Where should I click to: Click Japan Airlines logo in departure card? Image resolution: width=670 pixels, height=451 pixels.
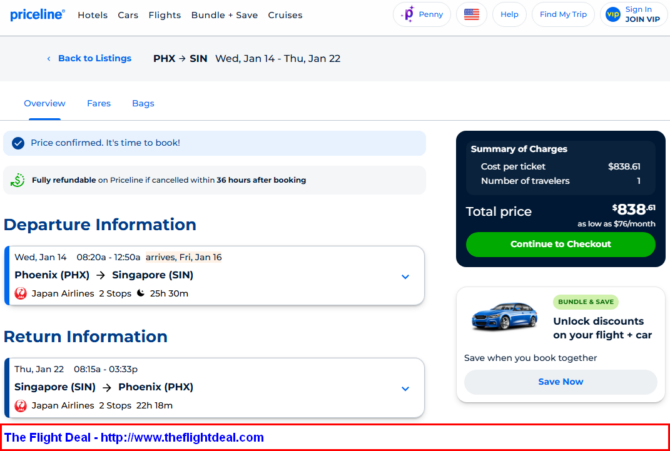[21, 294]
